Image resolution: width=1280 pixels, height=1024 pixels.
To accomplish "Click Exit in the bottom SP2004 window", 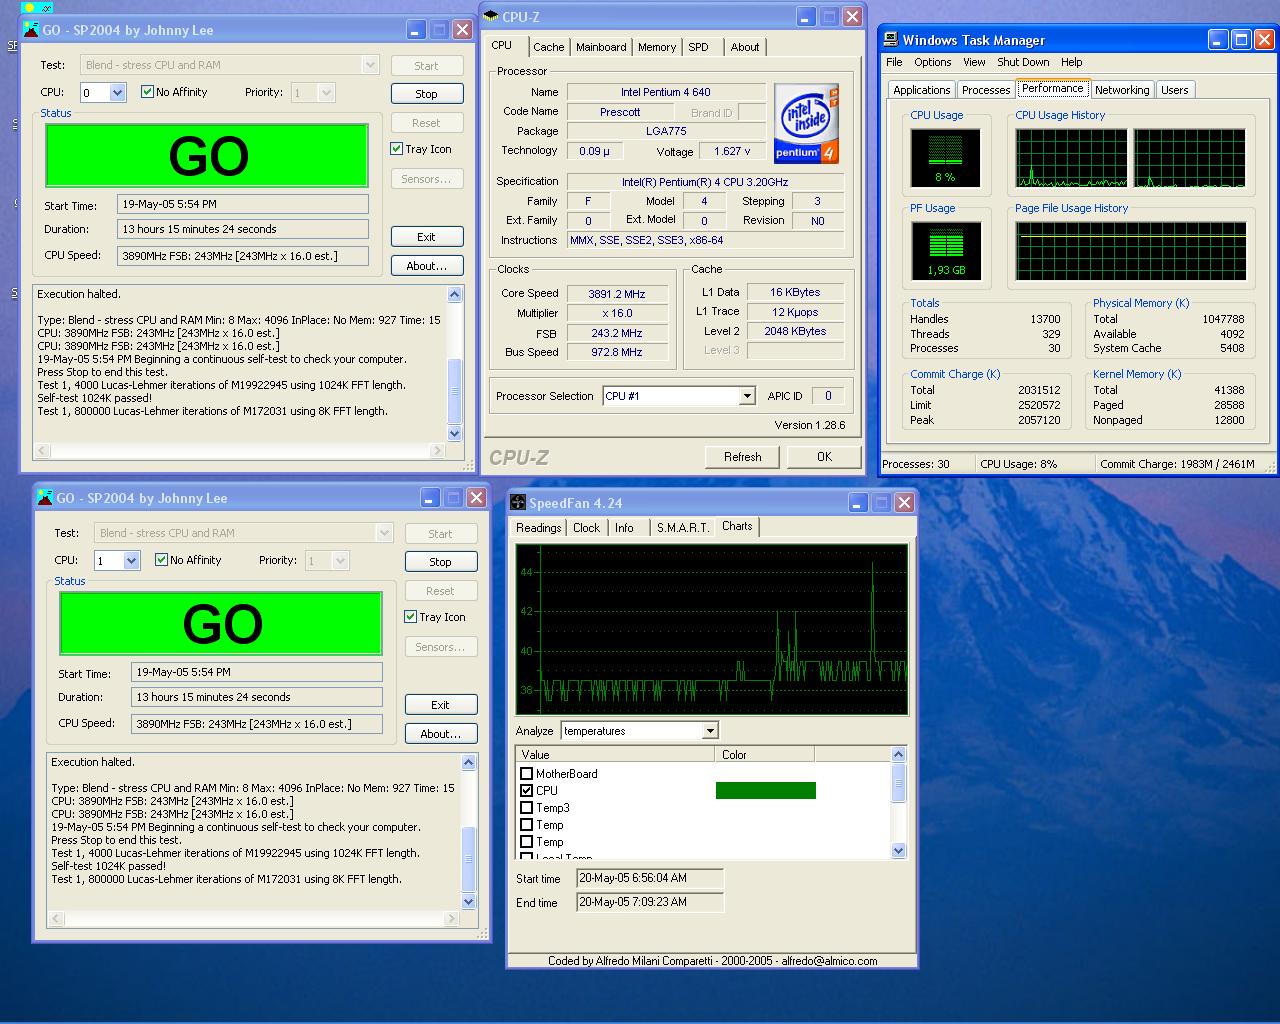I will click(x=441, y=705).
